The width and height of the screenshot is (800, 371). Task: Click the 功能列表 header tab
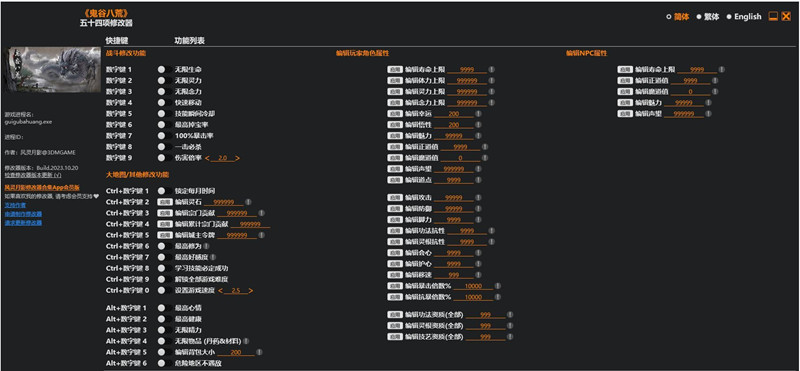189,40
